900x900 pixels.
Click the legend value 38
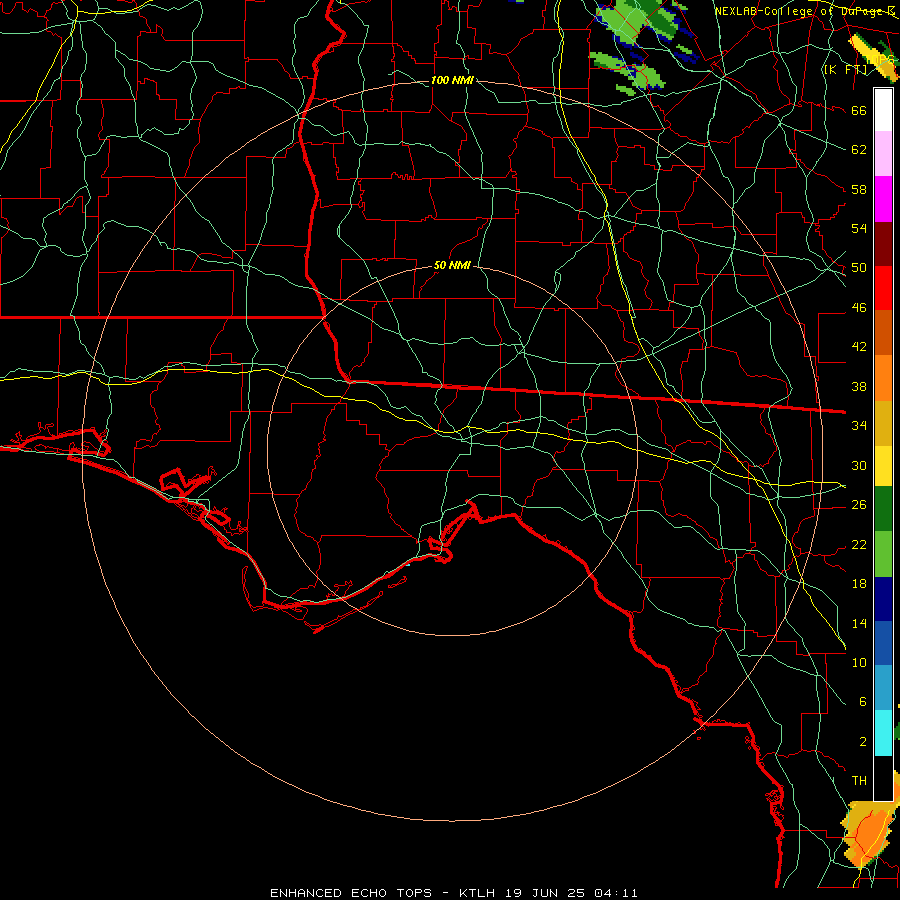(859, 386)
